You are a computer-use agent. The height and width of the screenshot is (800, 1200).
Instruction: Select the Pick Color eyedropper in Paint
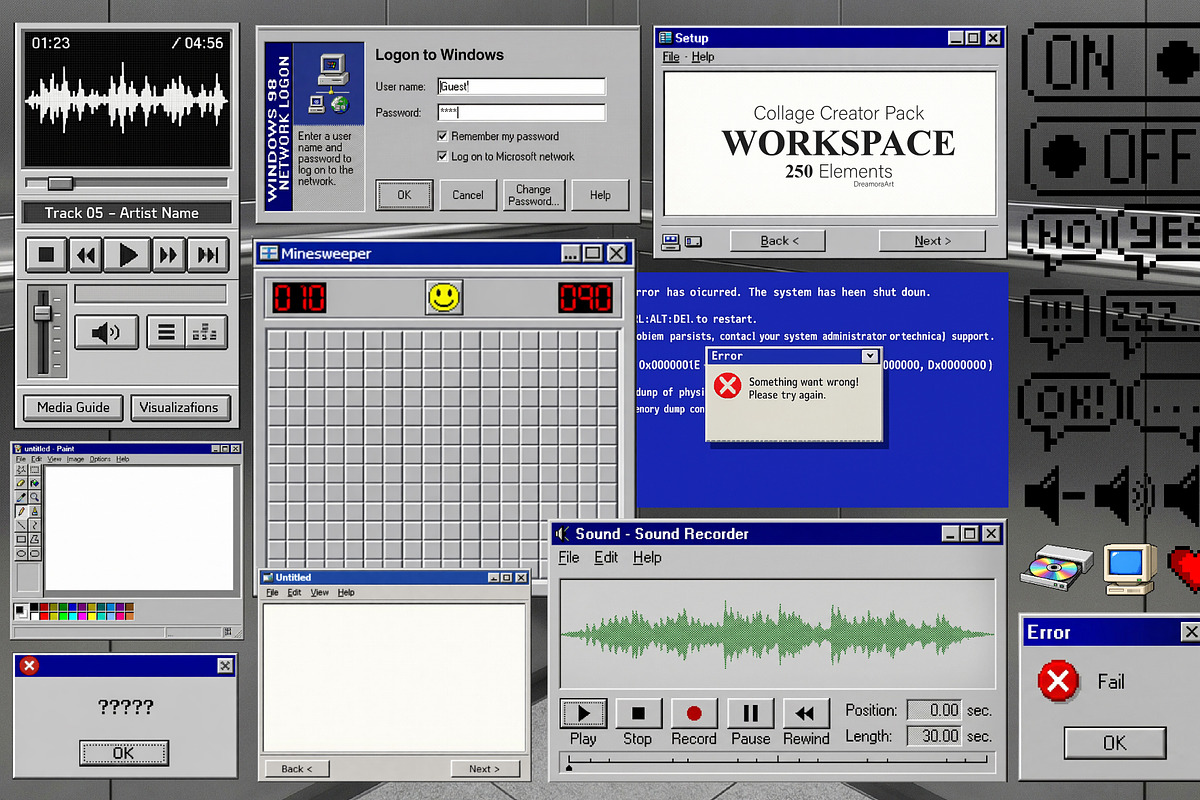(x=21, y=497)
